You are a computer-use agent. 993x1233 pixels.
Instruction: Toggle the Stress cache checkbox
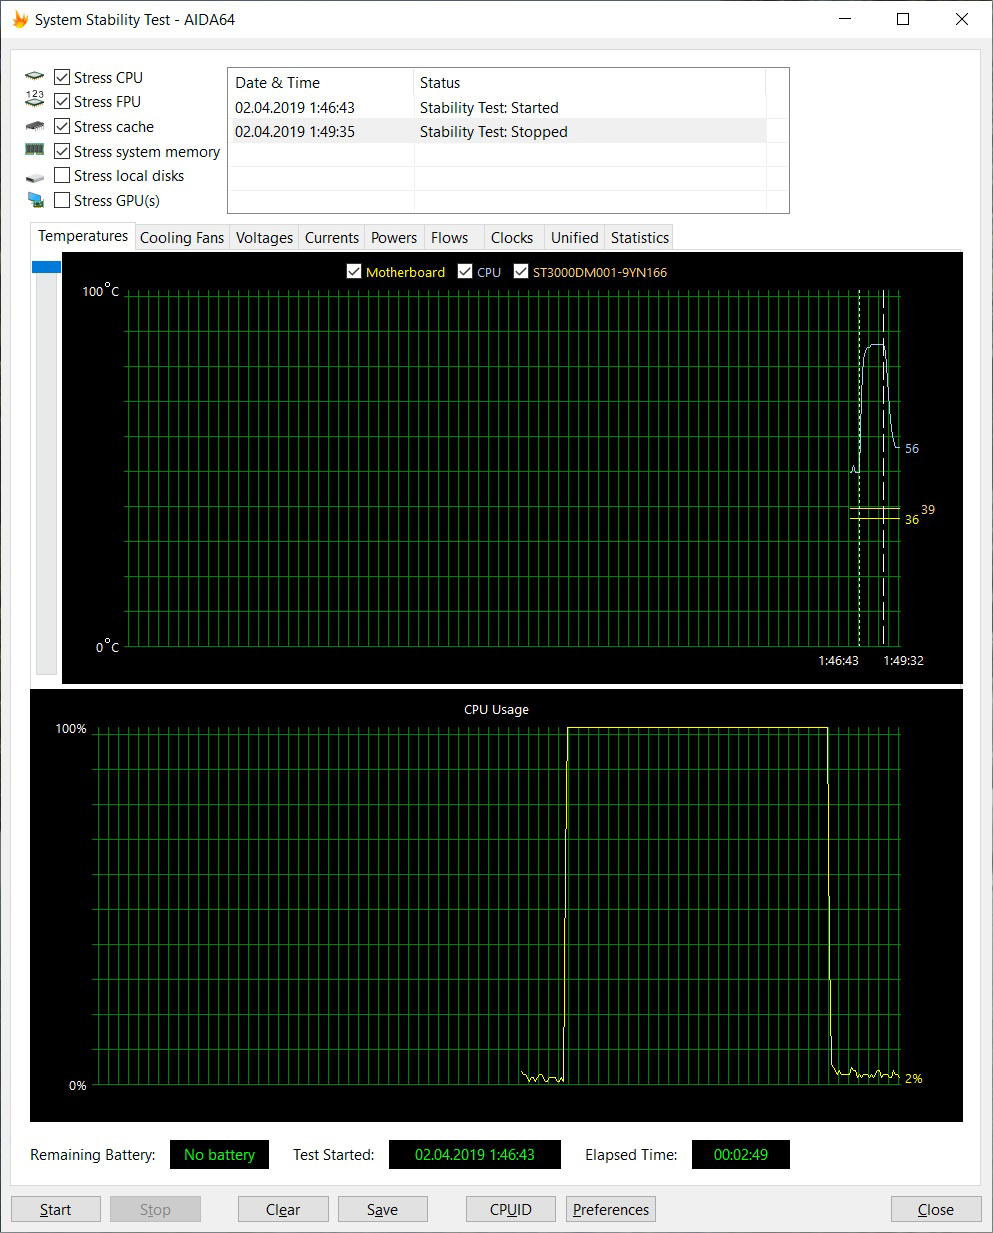pyautogui.click(x=62, y=126)
